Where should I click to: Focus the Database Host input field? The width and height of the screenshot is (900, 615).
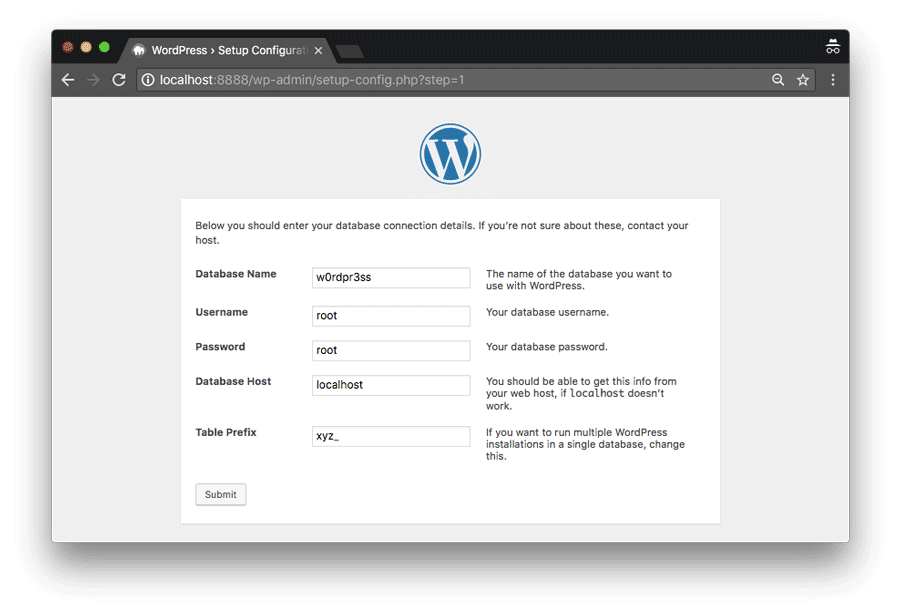coord(390,385)
